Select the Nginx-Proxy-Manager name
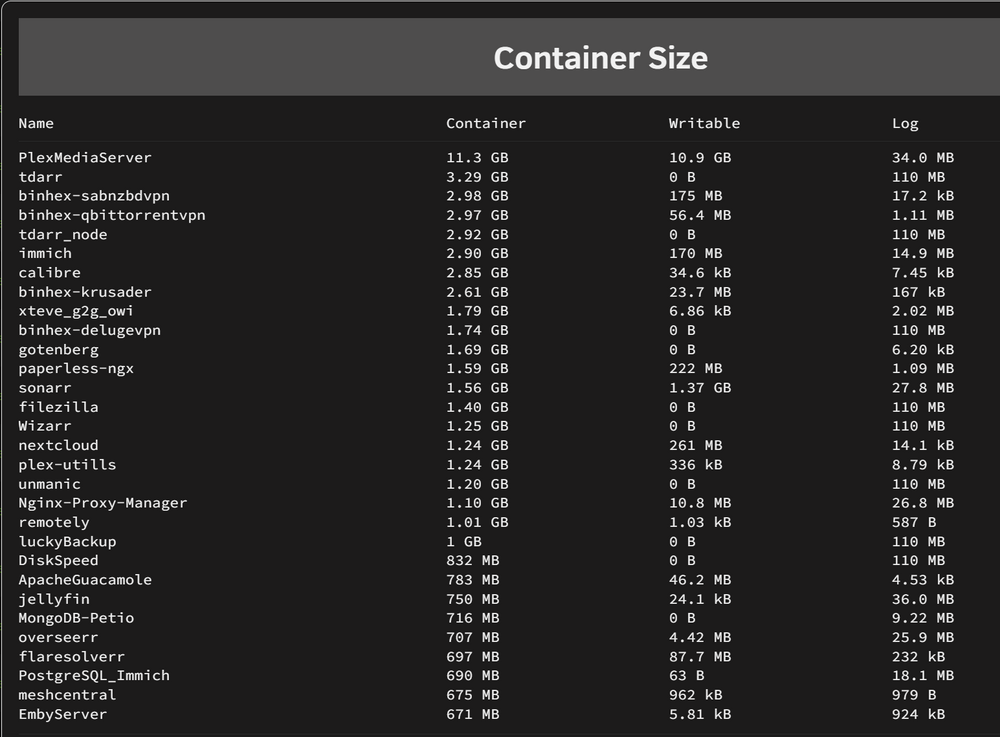 pos(103,503)
